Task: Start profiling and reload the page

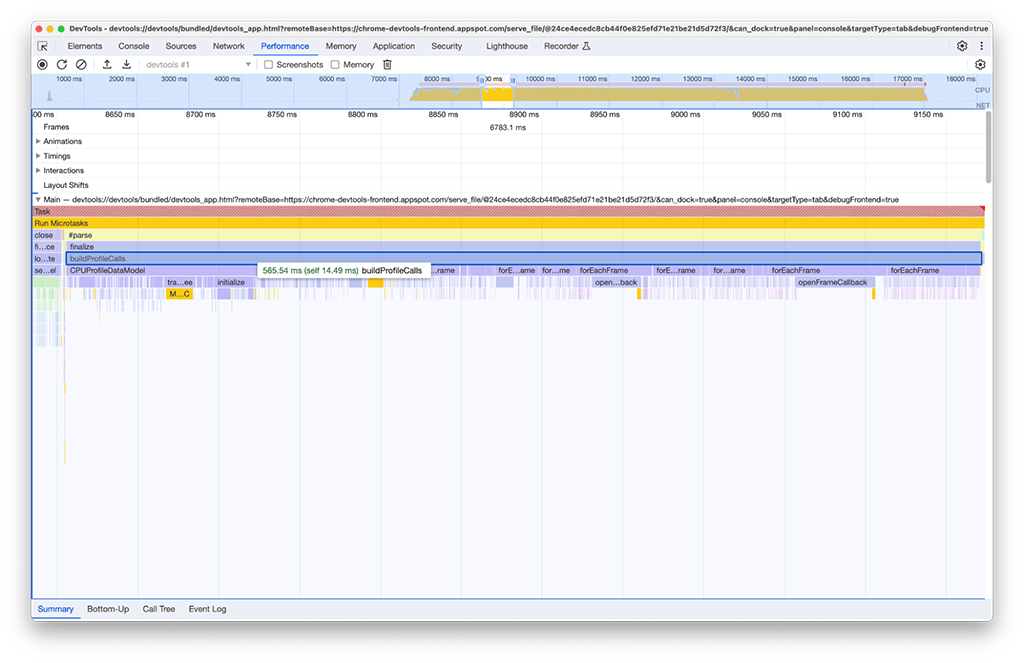Action: click(61, 64)
